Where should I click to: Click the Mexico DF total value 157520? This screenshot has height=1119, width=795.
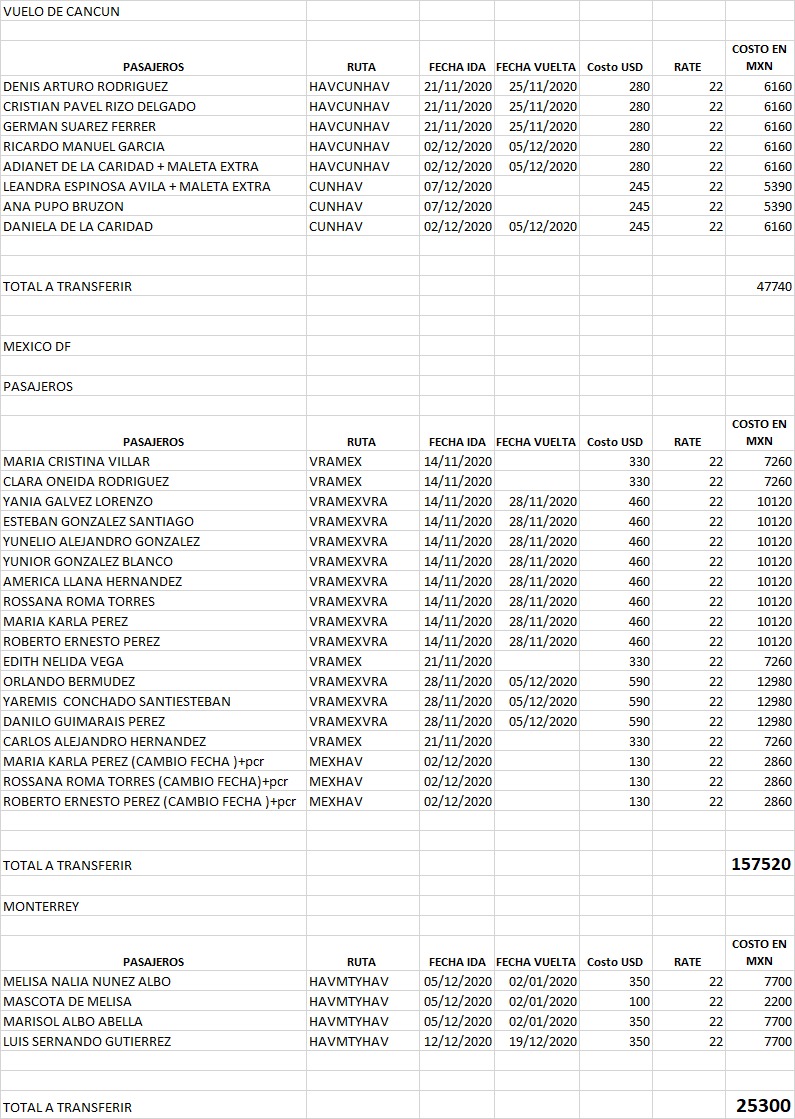point(760,864)
